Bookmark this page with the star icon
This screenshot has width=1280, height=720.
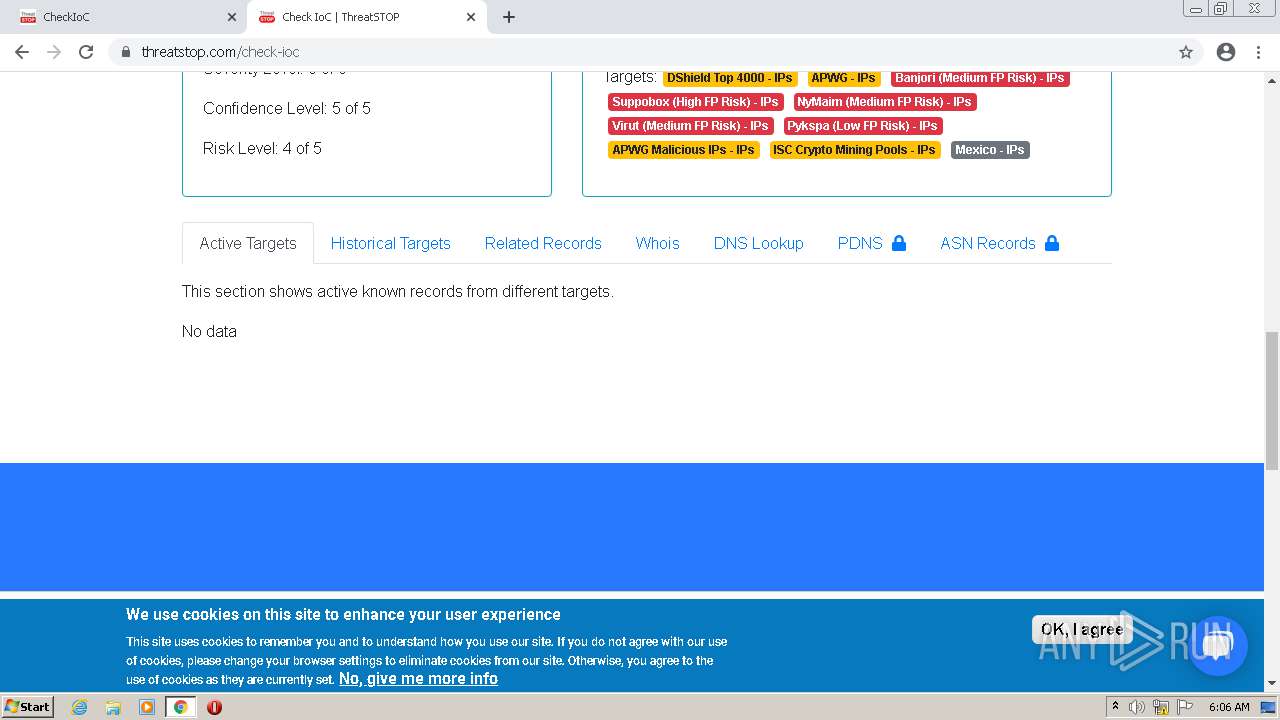(x=1186, y=52)
